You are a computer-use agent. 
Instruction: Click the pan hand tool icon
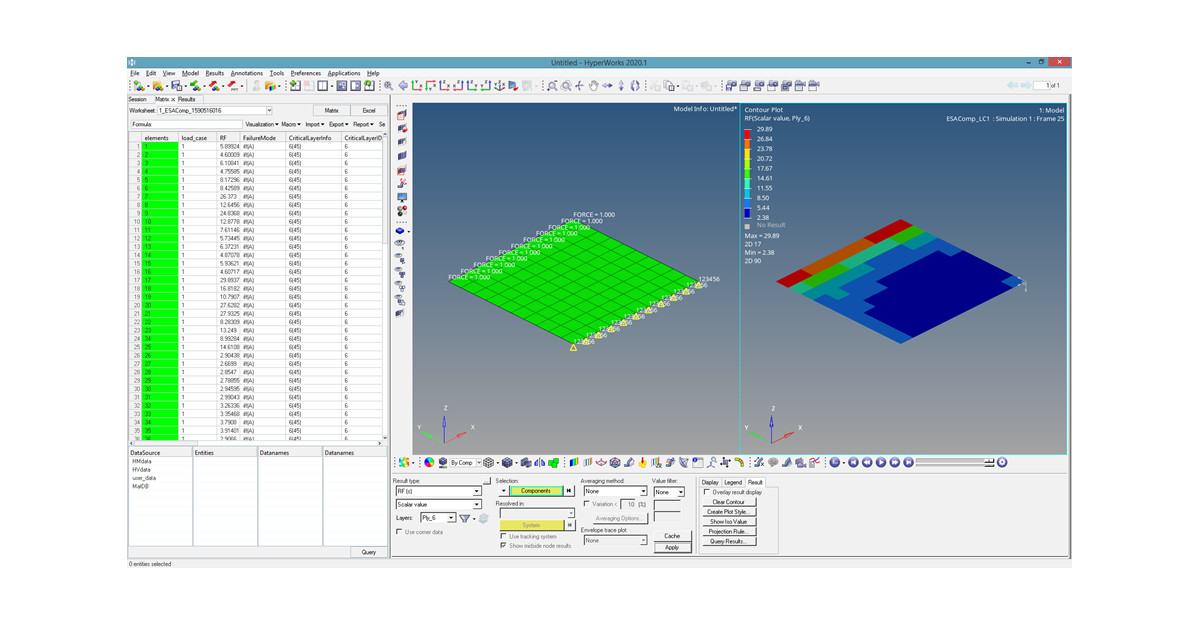click(x=593, y=87)
